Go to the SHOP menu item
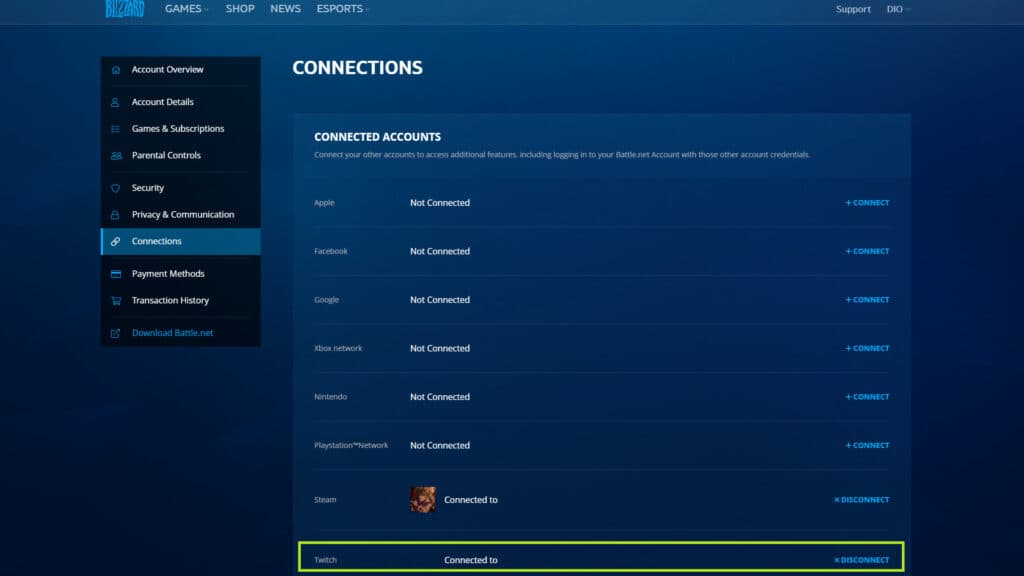Viewport: 1024px width, 576px height. [x=239, y=8]
